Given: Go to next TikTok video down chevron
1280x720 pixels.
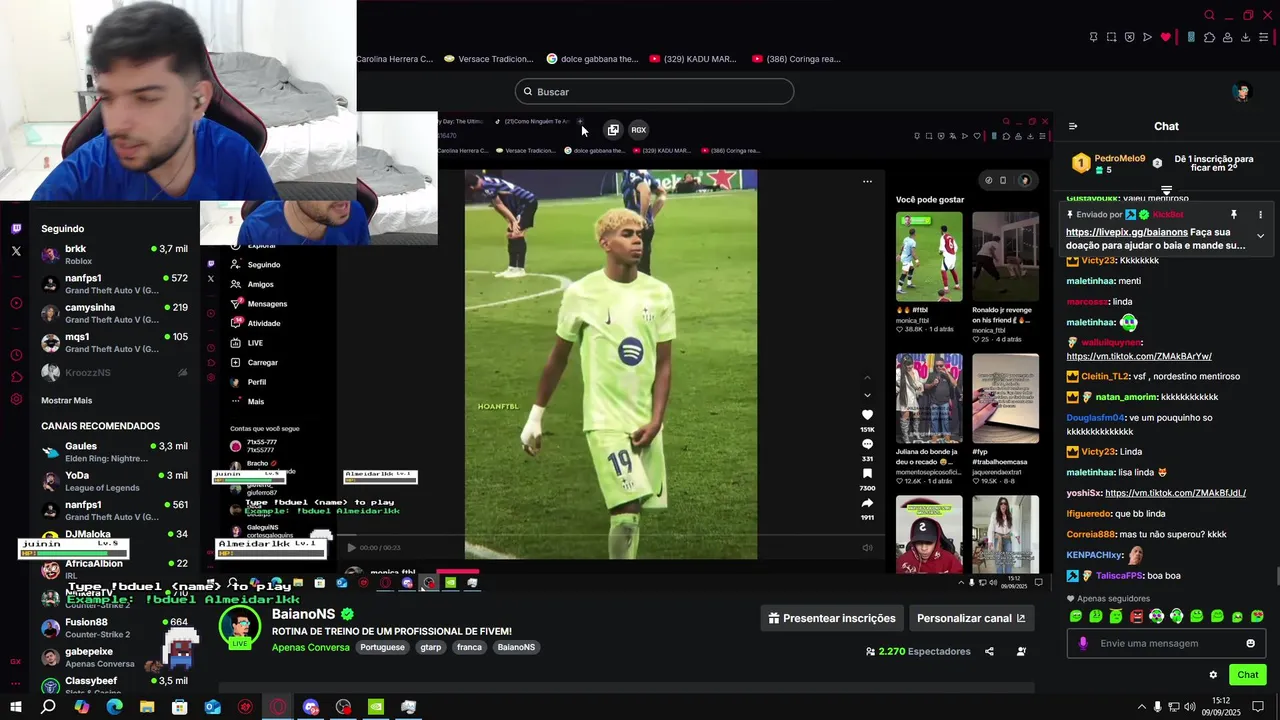Looking at the screenshot, I should coord(867,395).
